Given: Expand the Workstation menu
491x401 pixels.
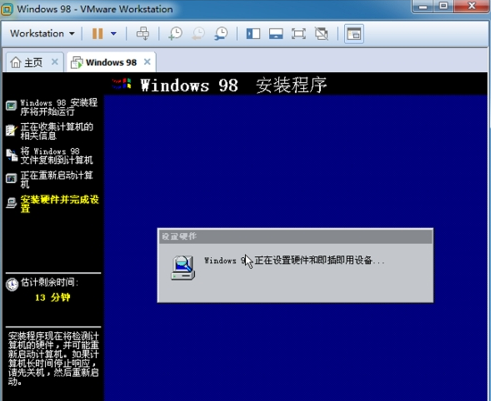Looking at the screenshot, I should (x=42, y=34).
